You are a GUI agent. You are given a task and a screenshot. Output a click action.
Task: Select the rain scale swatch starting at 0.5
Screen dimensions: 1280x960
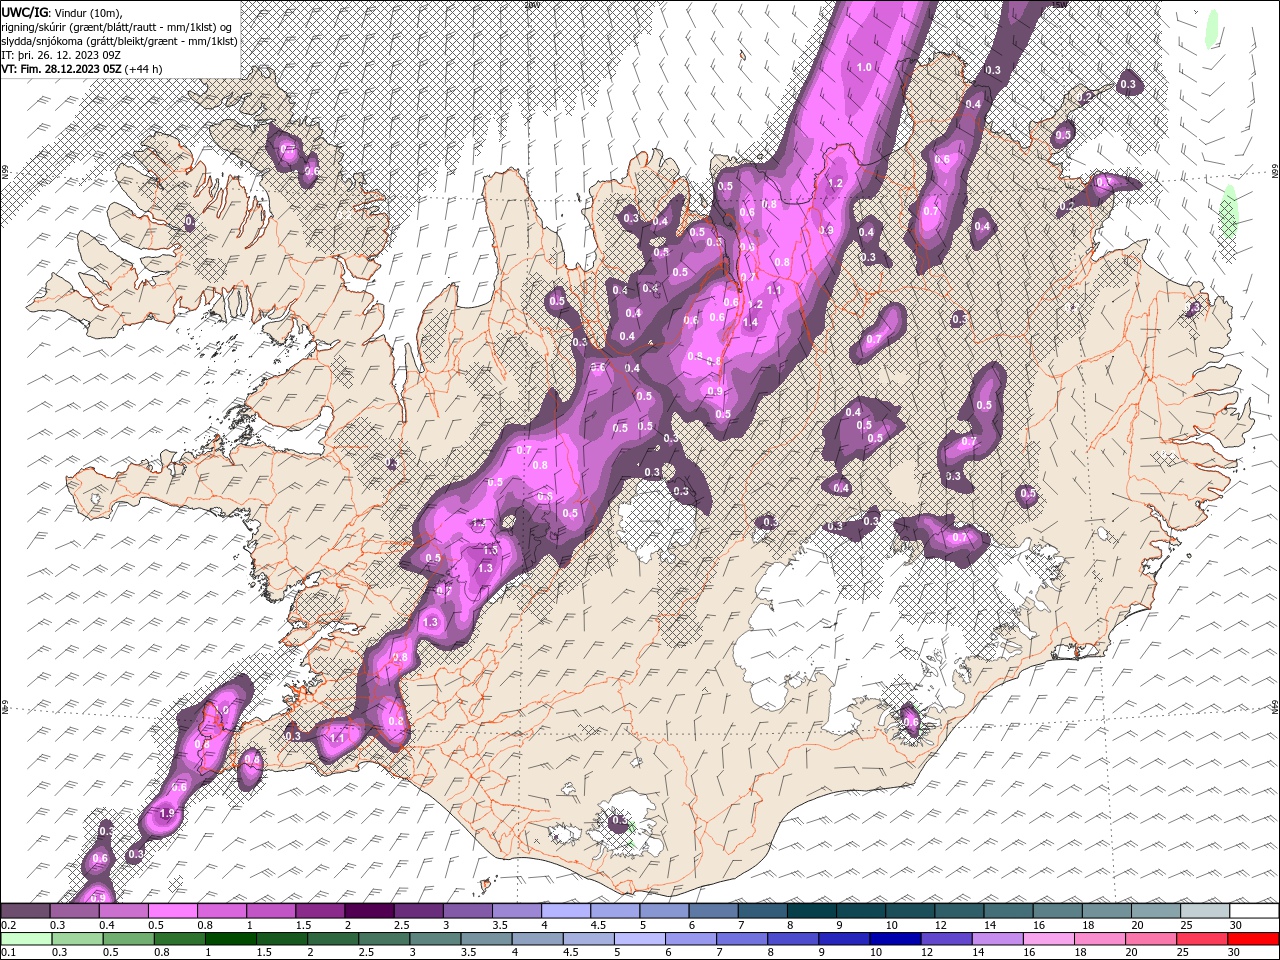pos(128,939)
